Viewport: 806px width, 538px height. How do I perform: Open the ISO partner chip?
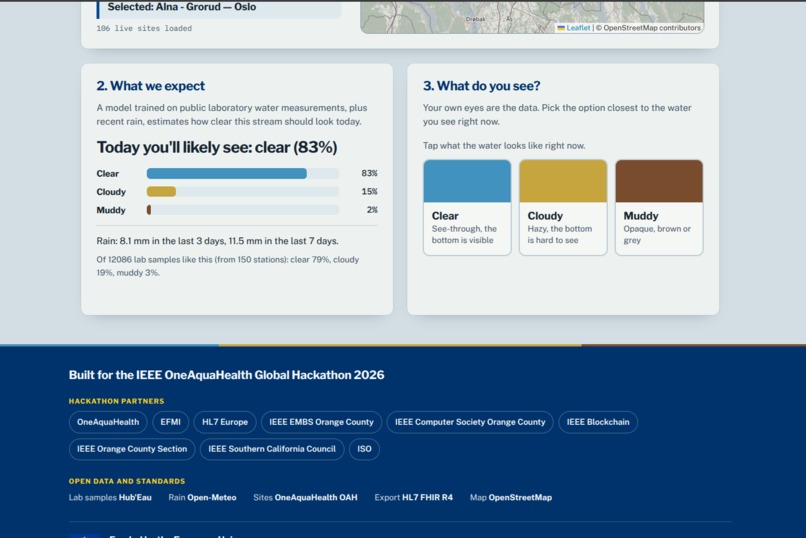click(x=364, y=449)
